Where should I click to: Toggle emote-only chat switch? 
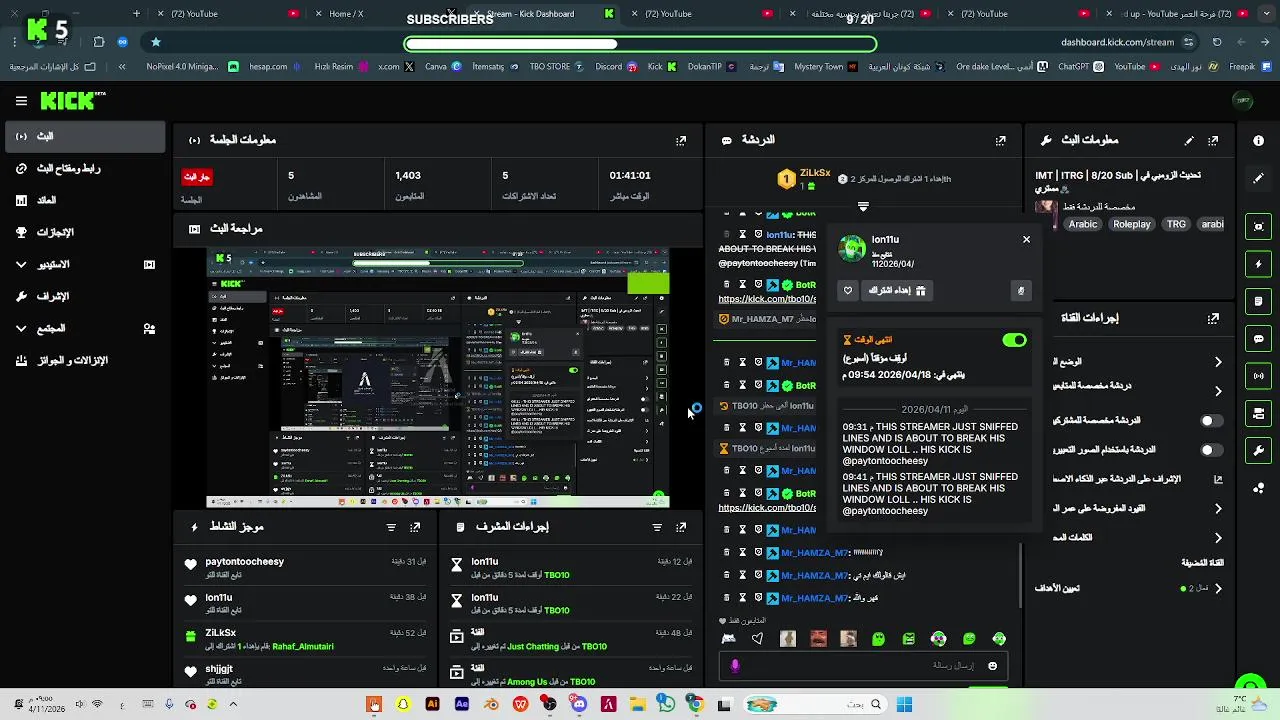(1212, 450)
